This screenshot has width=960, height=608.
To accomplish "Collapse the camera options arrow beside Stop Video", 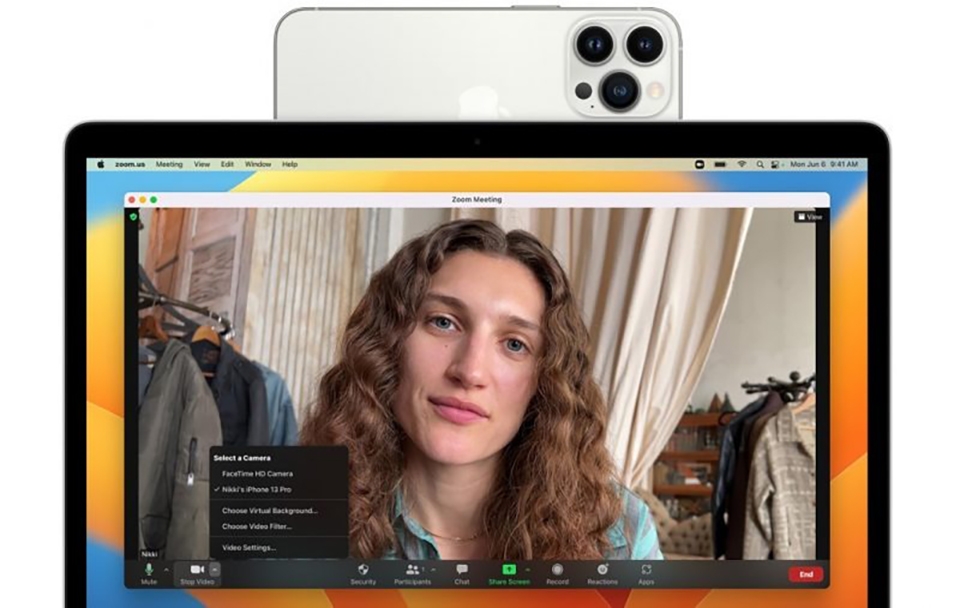I will (x=214, y=569).
